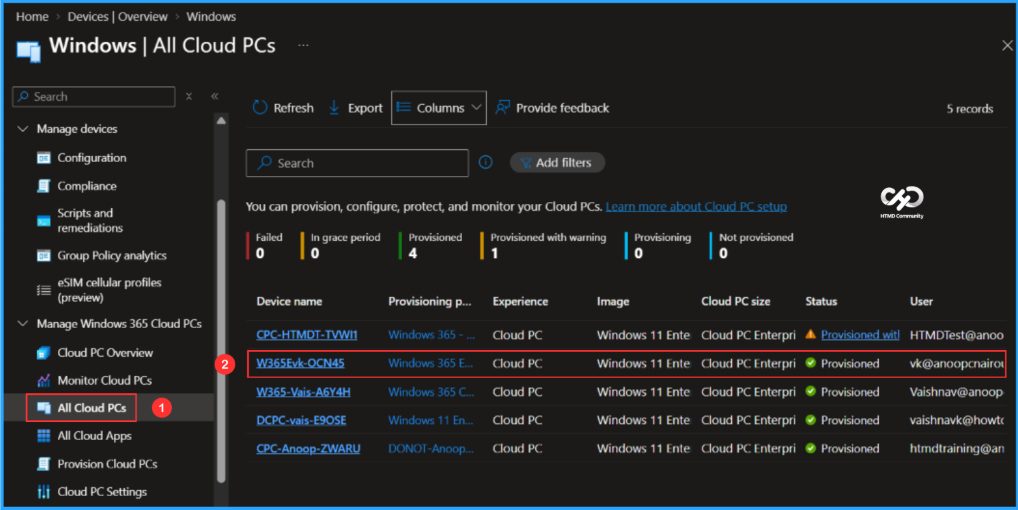Open Group Policy analytics
The width and height of the screenshot is (1018, 510).
tap(112, 256)
